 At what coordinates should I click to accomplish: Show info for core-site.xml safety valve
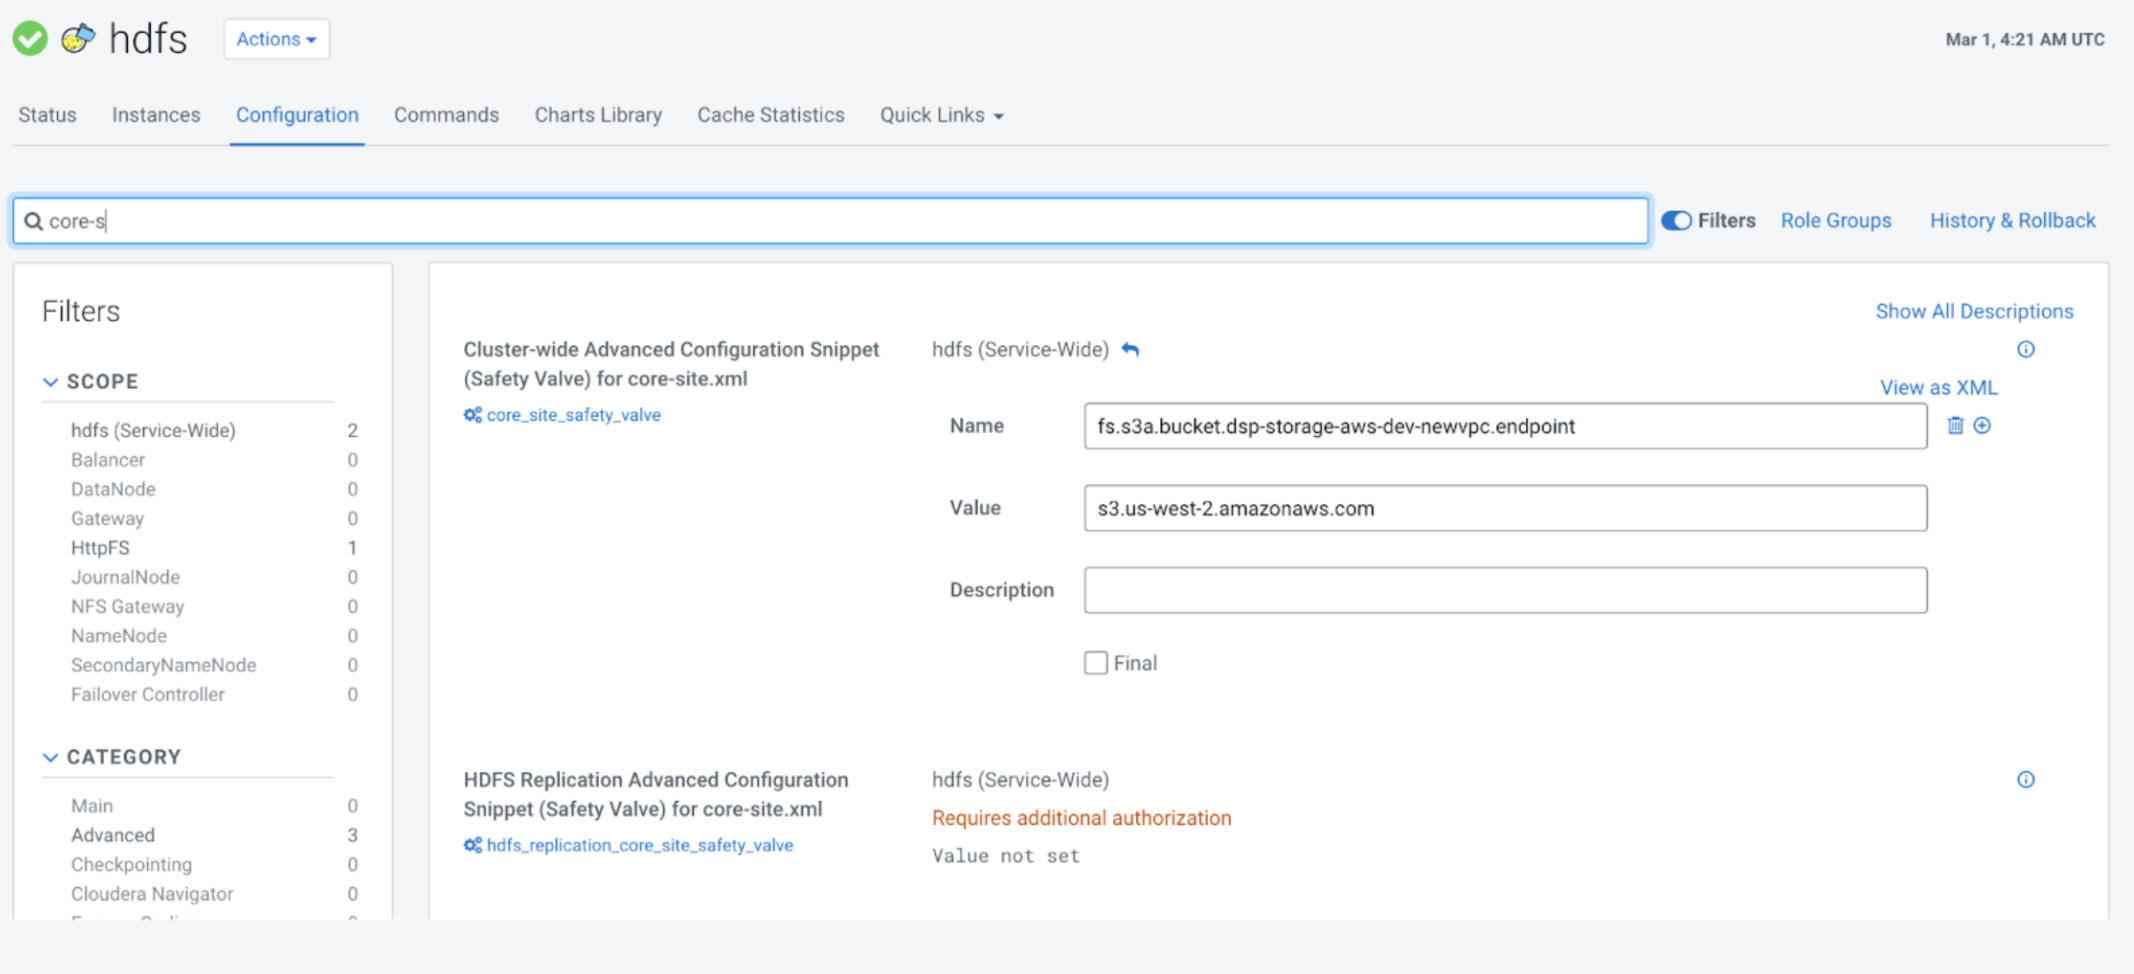(x=2025, y=349)
